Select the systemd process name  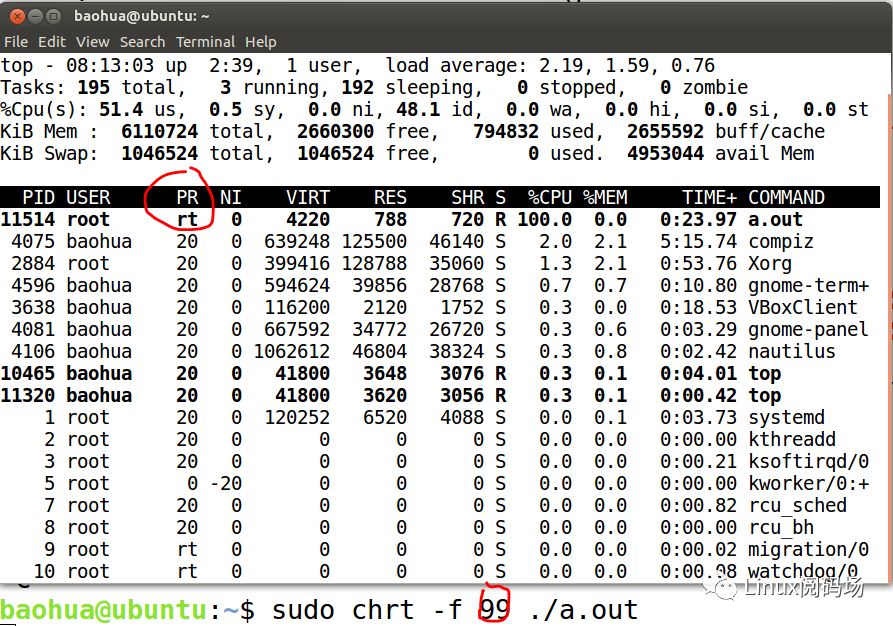point(787,418)
